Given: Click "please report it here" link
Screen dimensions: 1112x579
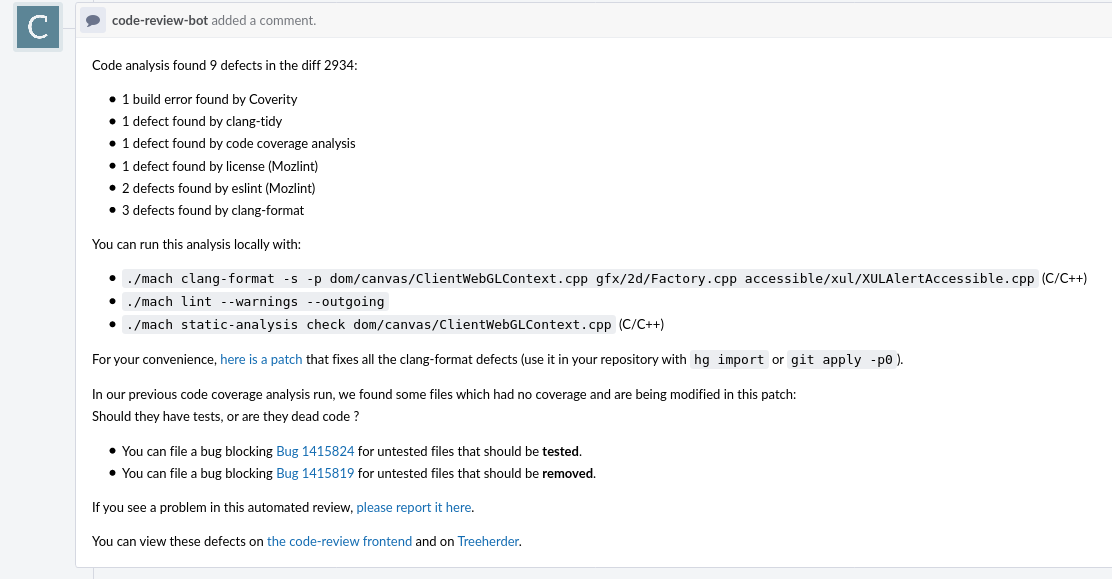Looking at the screenshot, I should click(x=413, y=507).
